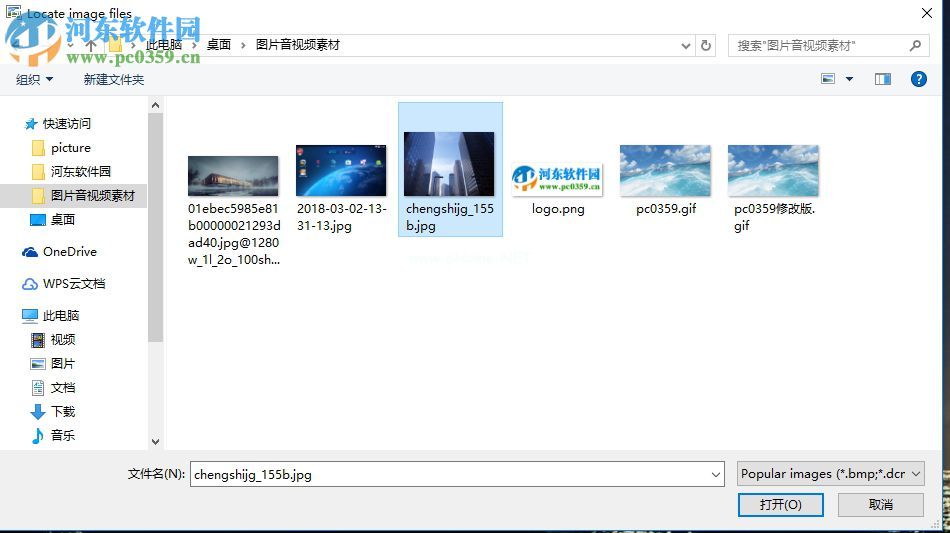The image size is (950, 533).
Task: Click the pc0359.gif file name
Action: click(x=666, y=209)
